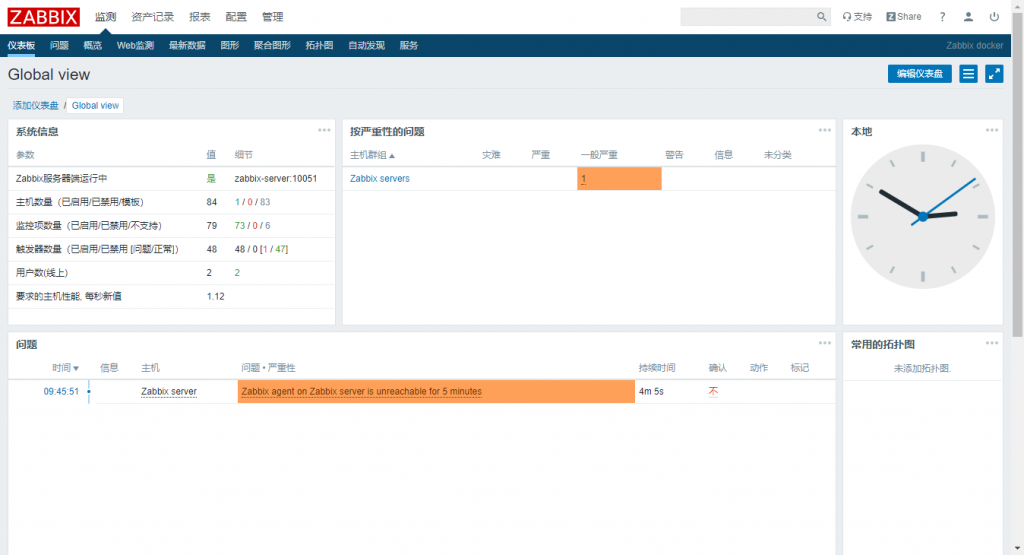Click the 触发器数量 parameter row label
1024x555 pixels.
pyautogui.click(x=97, y=249)
